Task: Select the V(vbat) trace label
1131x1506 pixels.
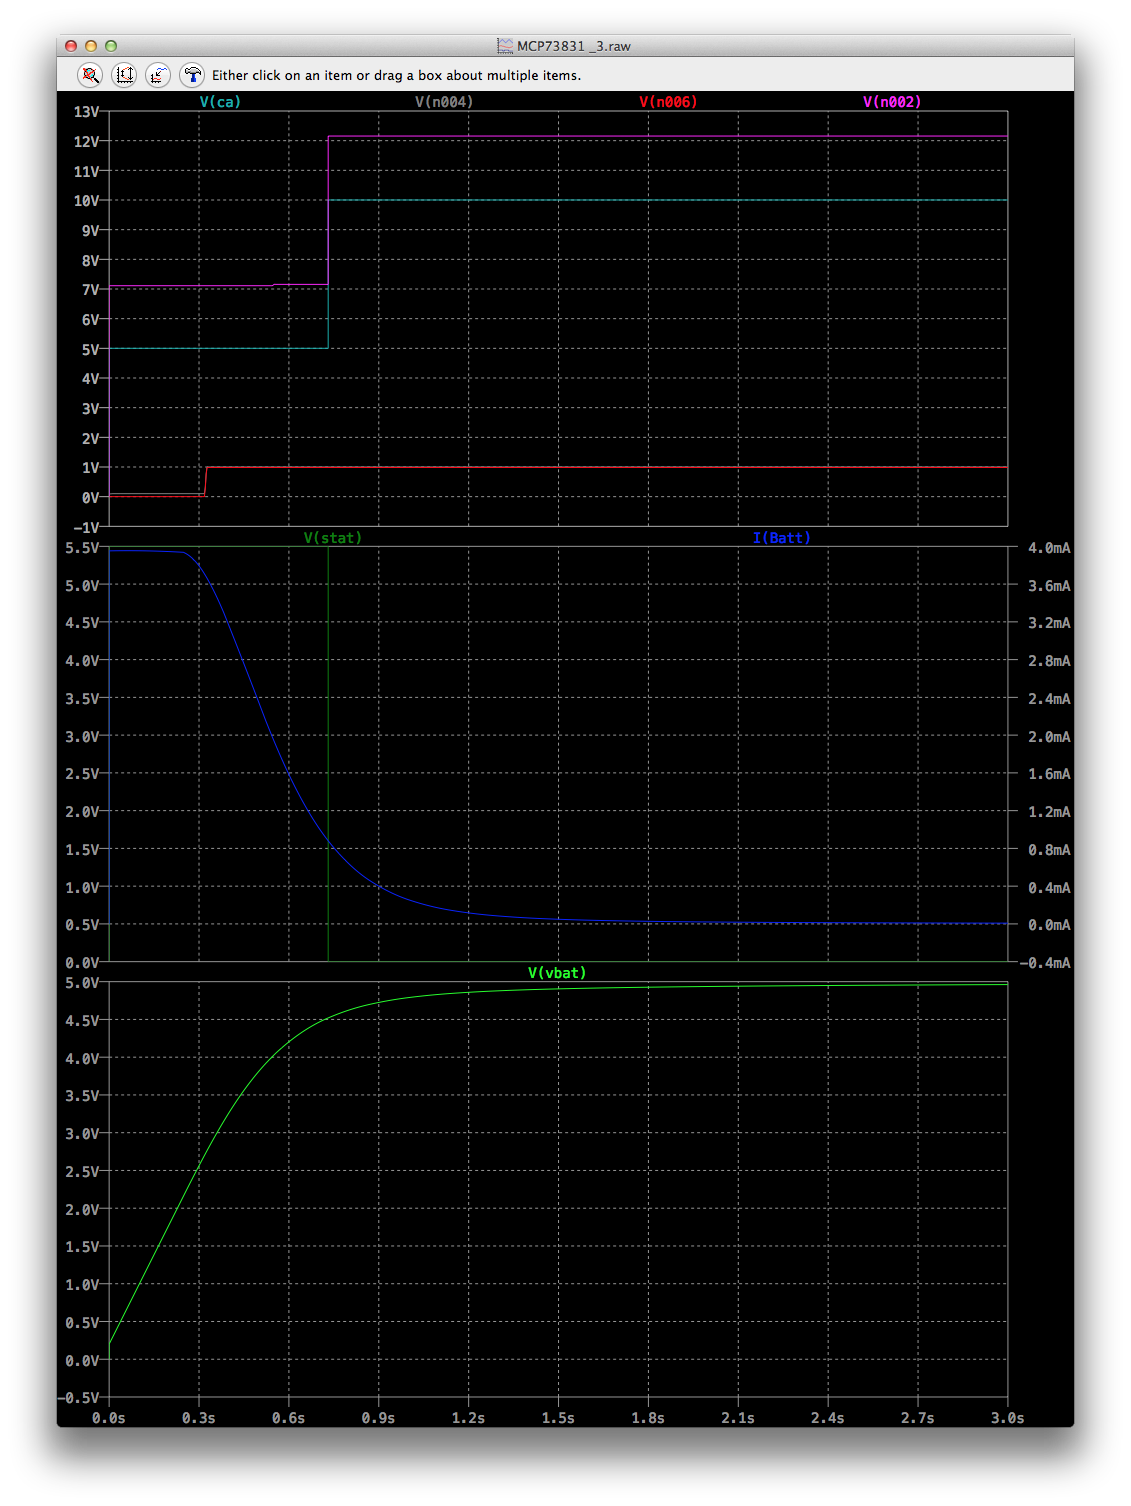Action: [557, 973]
